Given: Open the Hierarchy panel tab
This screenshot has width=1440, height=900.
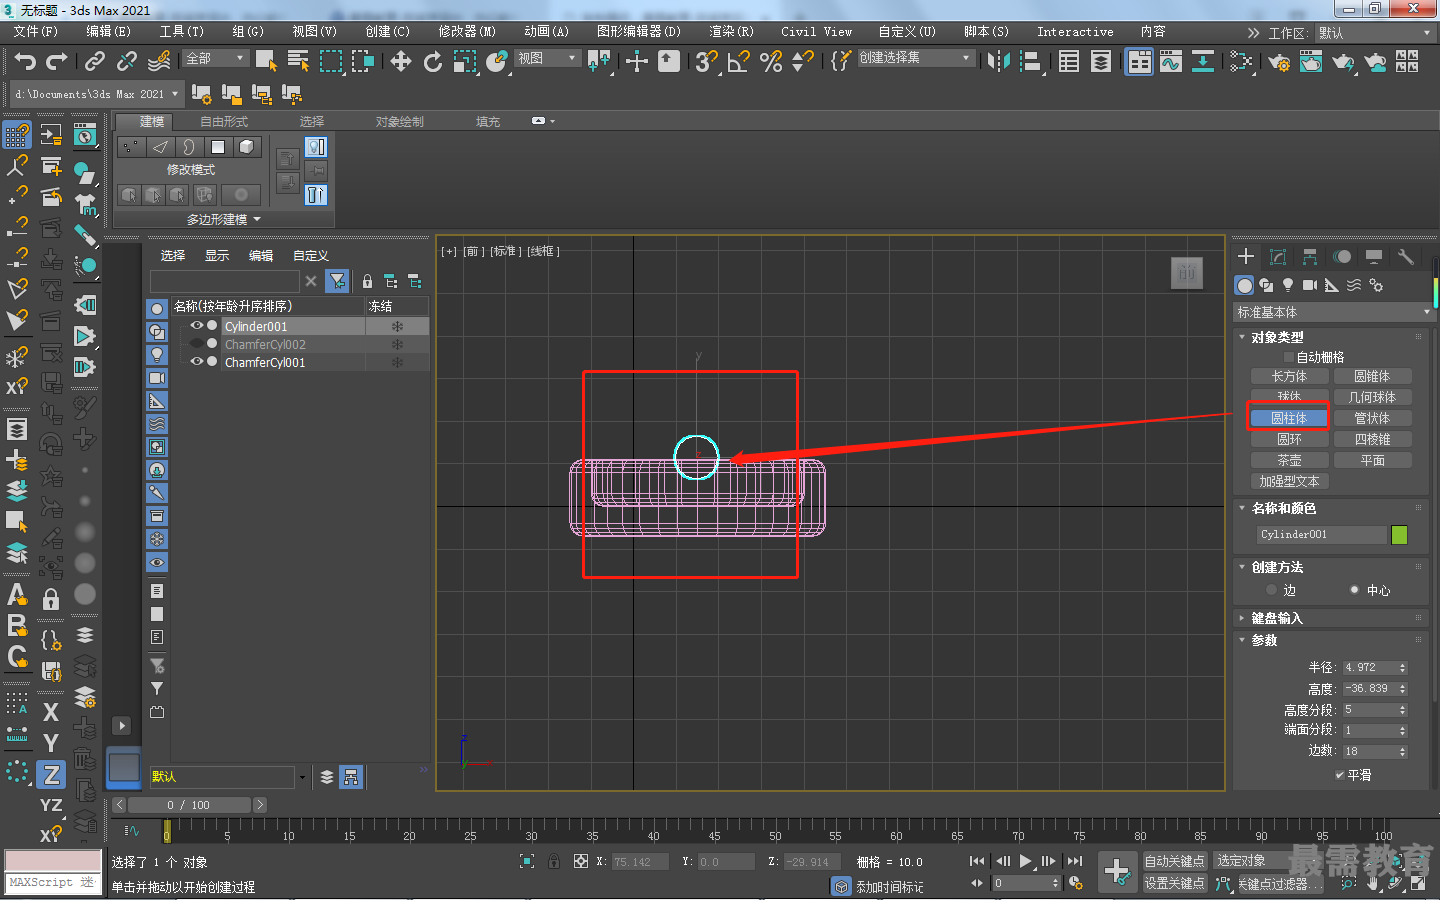Looking at the screenshot, I should click(x=1310, y=257).
